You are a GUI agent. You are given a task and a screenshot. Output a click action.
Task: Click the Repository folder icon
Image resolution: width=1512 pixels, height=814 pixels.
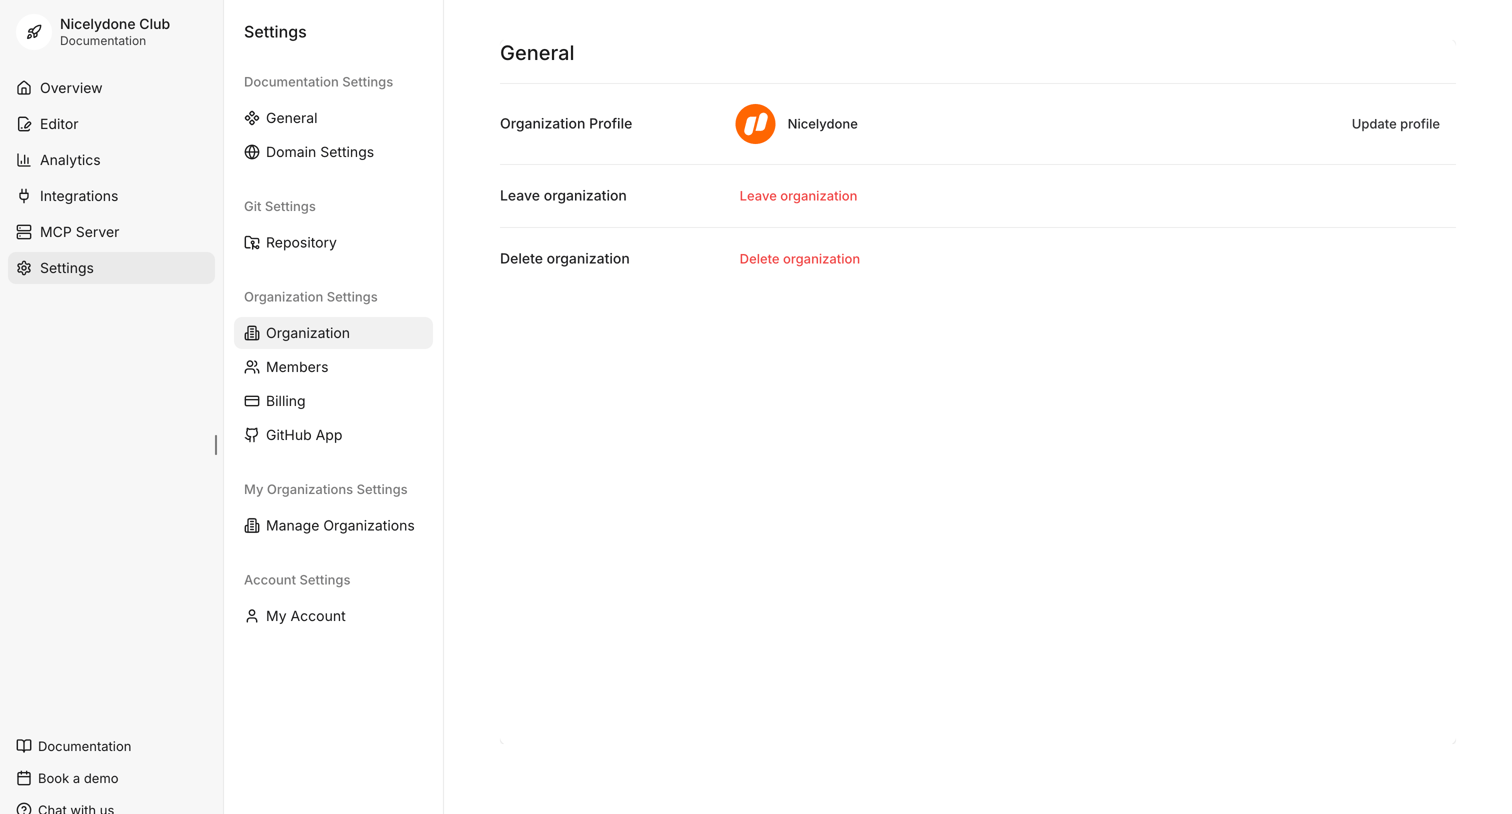click(252, 243)
